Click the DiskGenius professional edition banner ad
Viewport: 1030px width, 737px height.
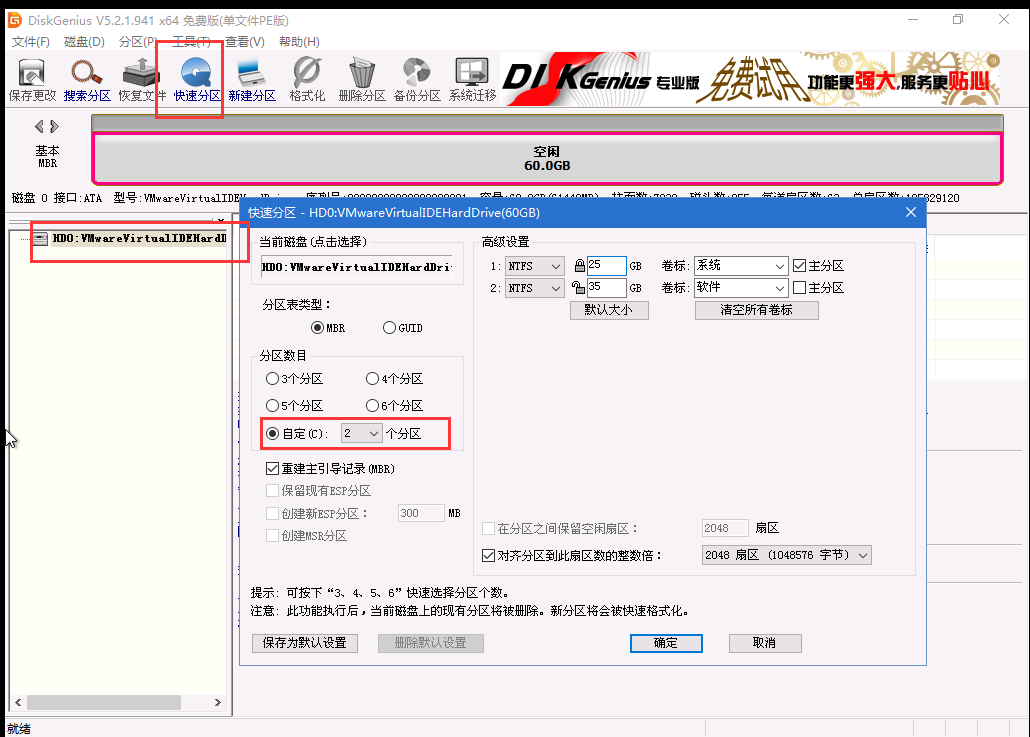750,79
